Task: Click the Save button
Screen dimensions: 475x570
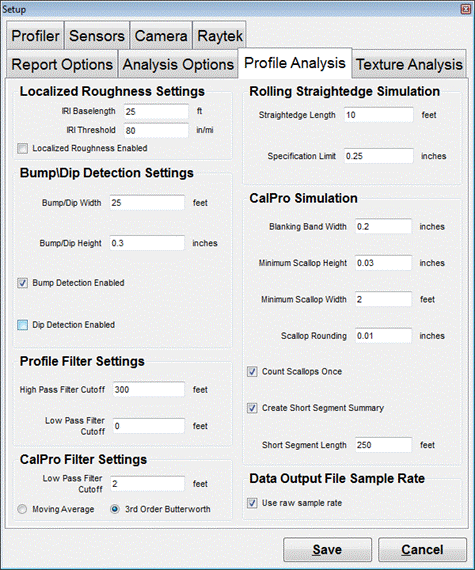Action: (x=327, y=550)
